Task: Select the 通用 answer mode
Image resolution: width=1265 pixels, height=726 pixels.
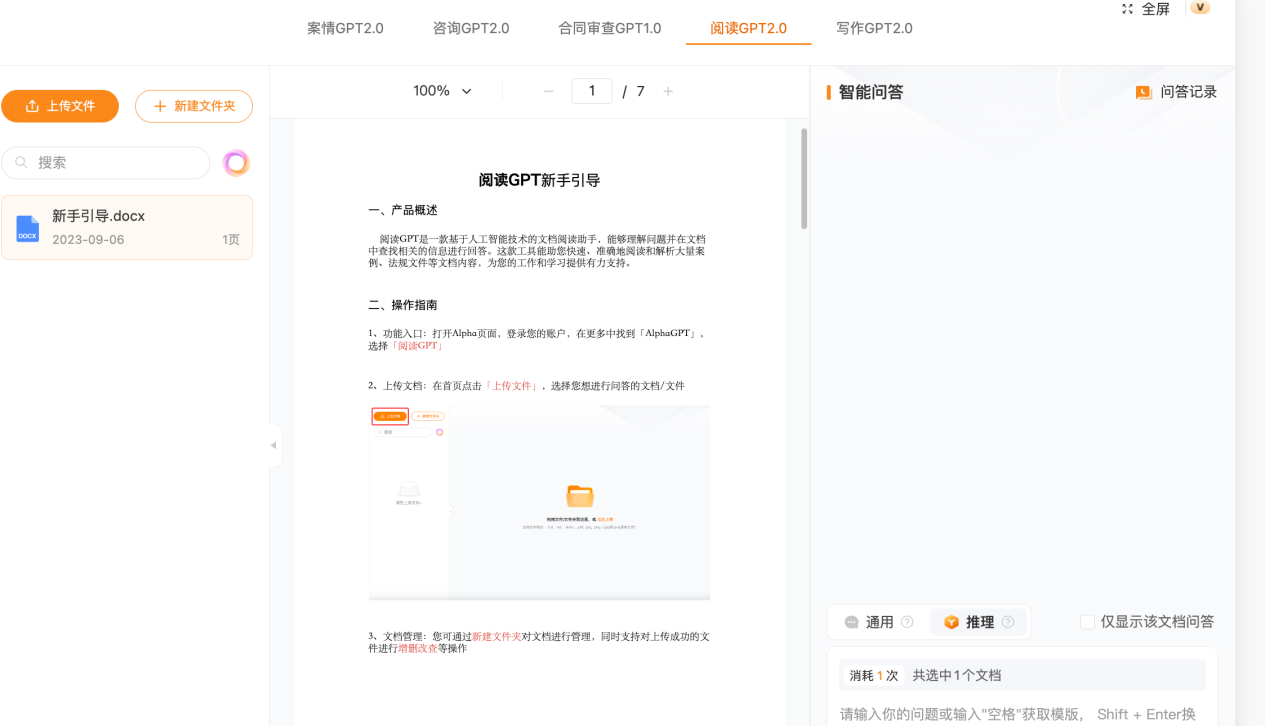Action: click(869, 622)
